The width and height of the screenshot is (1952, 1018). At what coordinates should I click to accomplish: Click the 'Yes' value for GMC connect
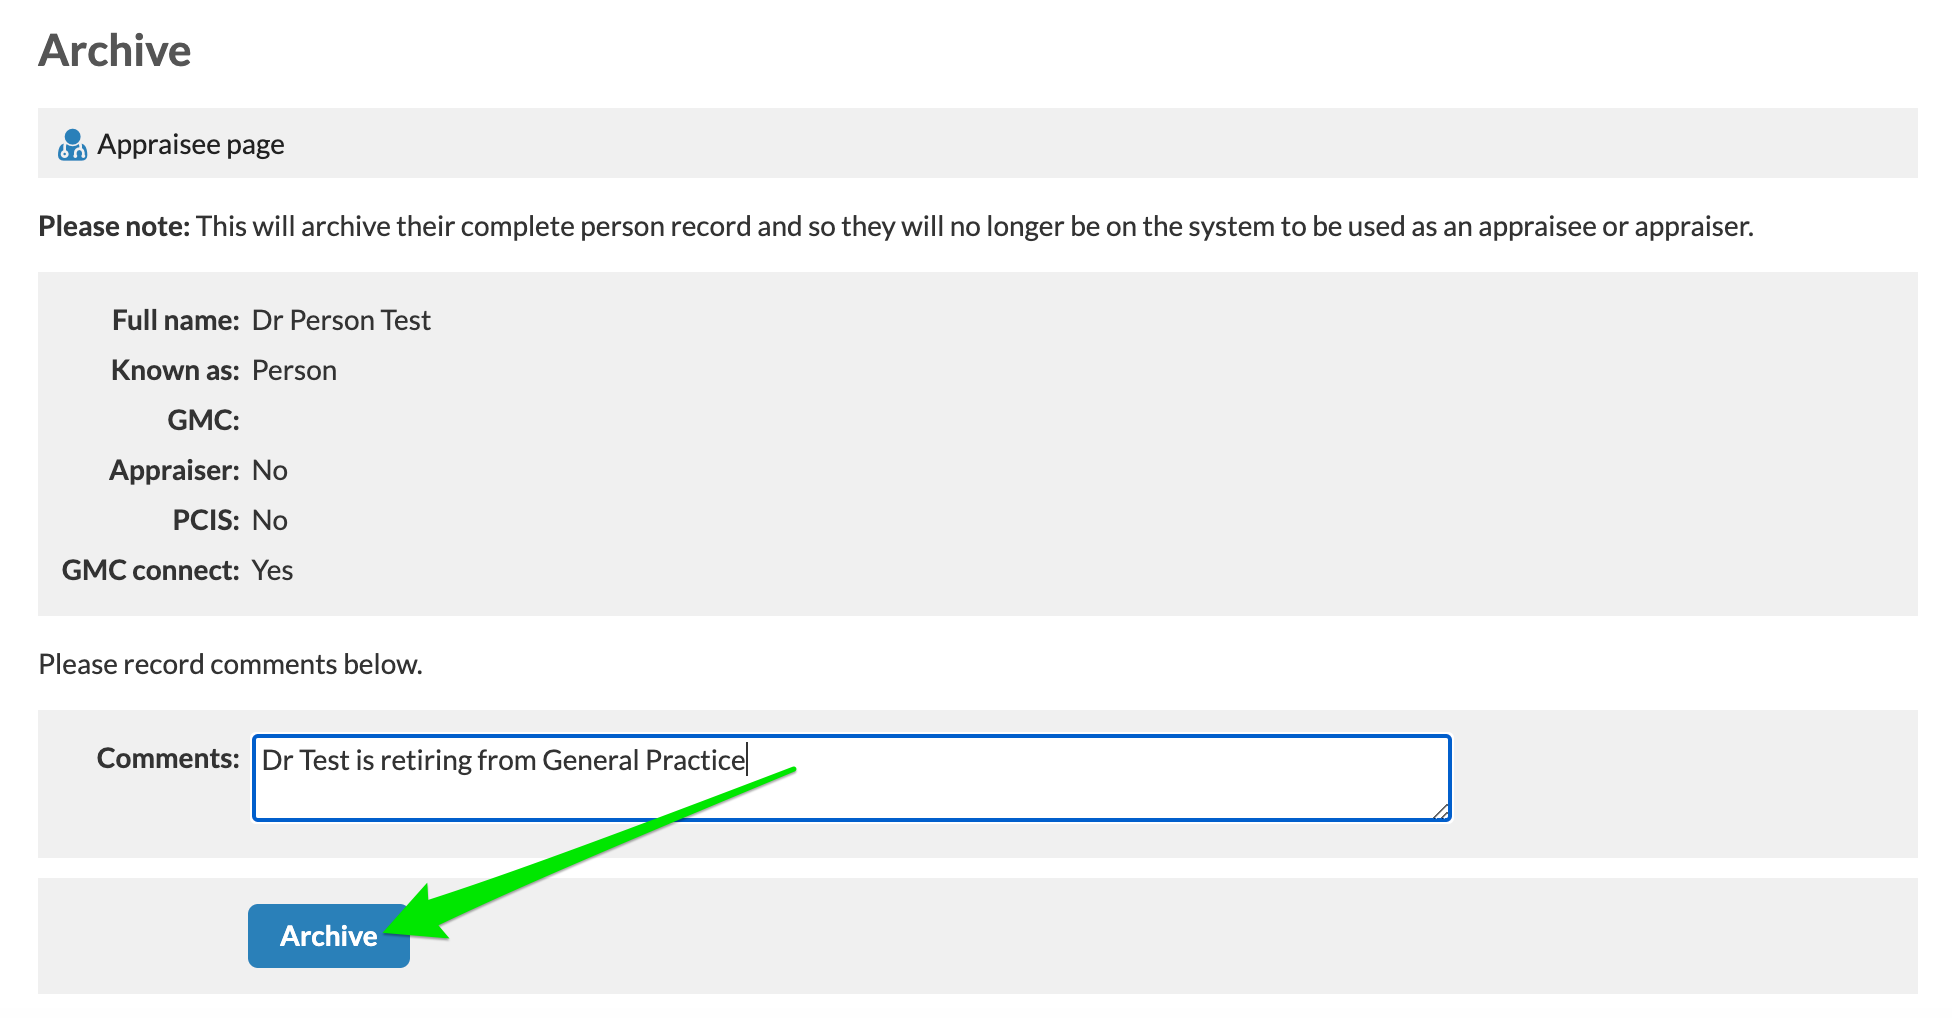pyautogui.click(x=272, y=571)
